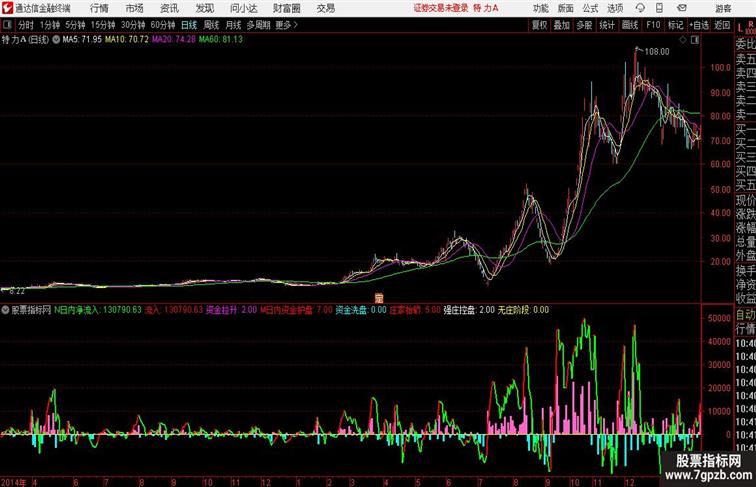The height and width of the screenshot is (487, 756).
Task: Switch to 60分钟 chart period
Action: pyautogui.click(x=163, y=25)
